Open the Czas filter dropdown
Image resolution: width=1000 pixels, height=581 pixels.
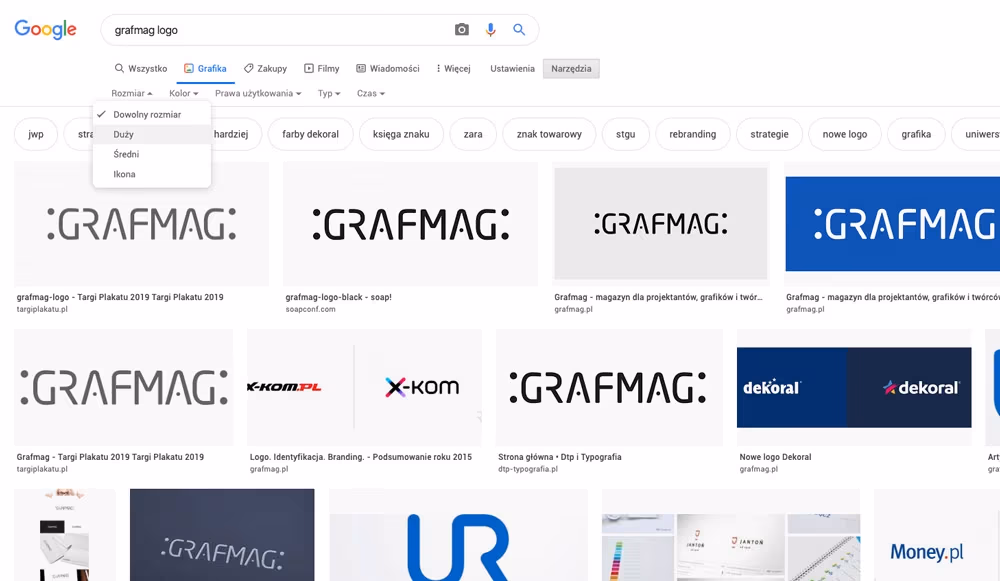pyautogui.click(x=371, y=93)
